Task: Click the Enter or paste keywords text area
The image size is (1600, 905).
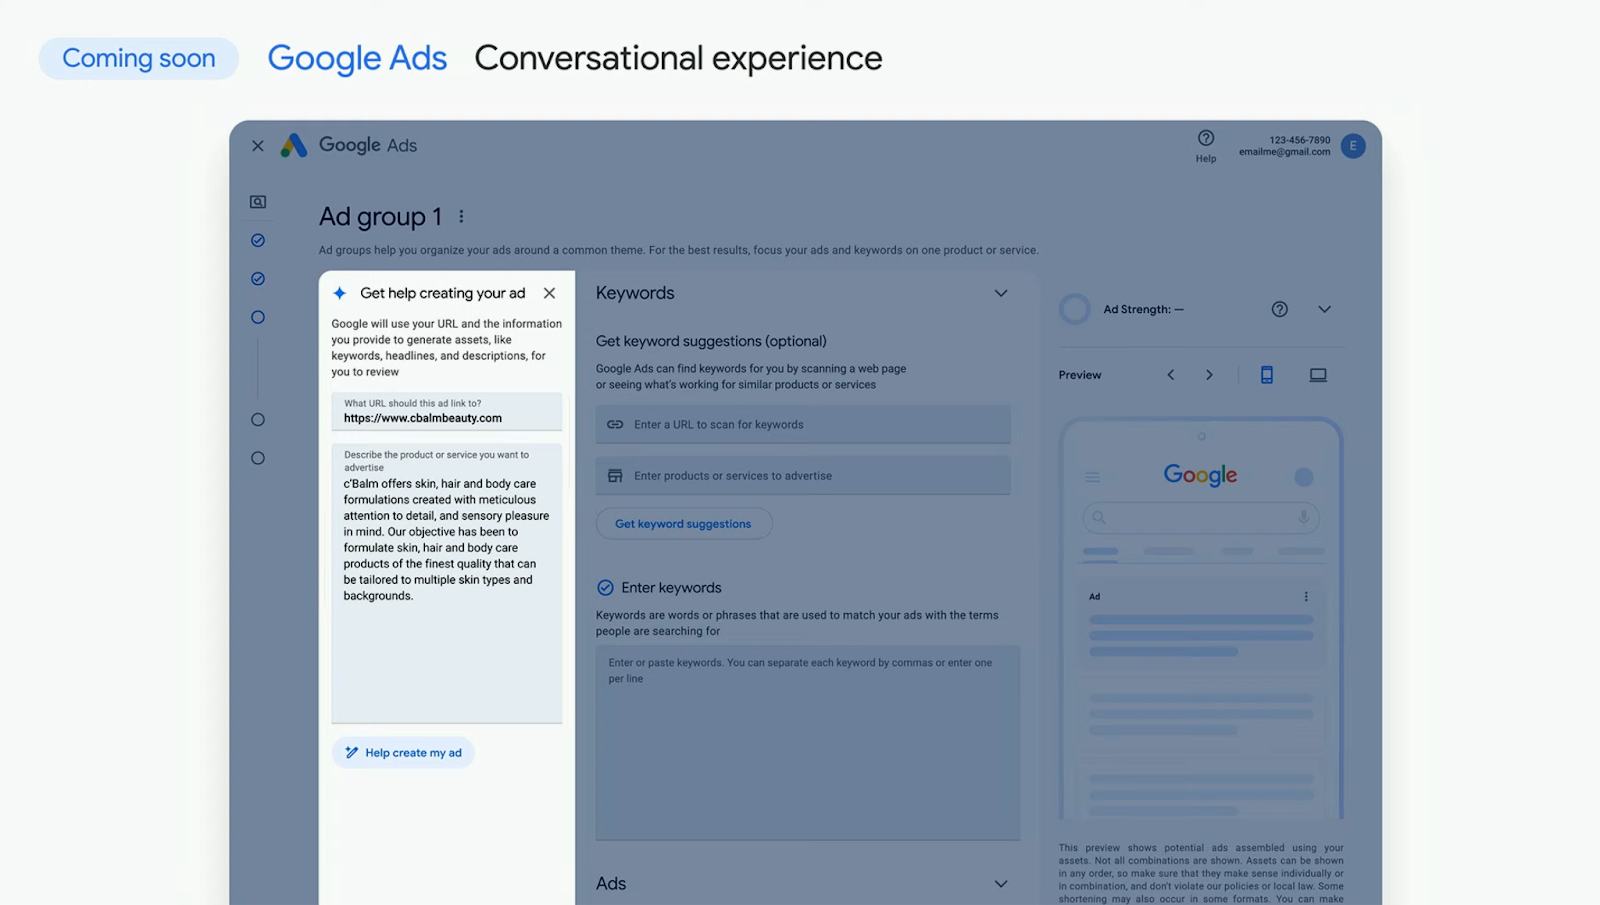Action: click(808, 743)
